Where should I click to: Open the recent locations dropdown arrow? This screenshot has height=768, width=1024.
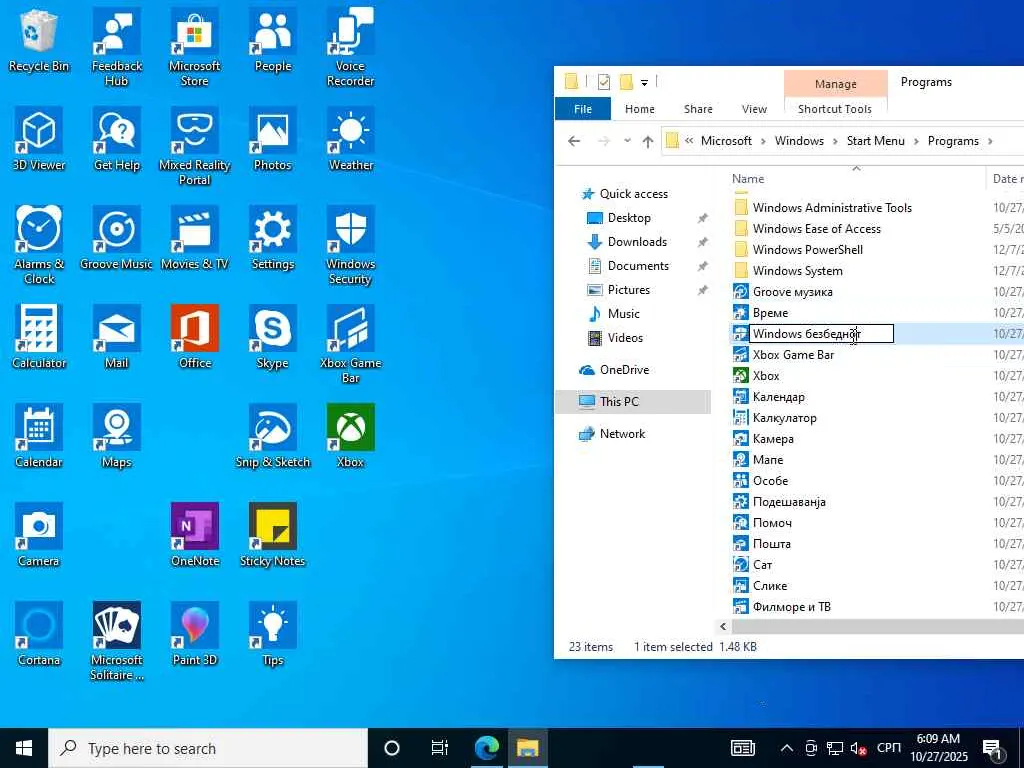627,141
